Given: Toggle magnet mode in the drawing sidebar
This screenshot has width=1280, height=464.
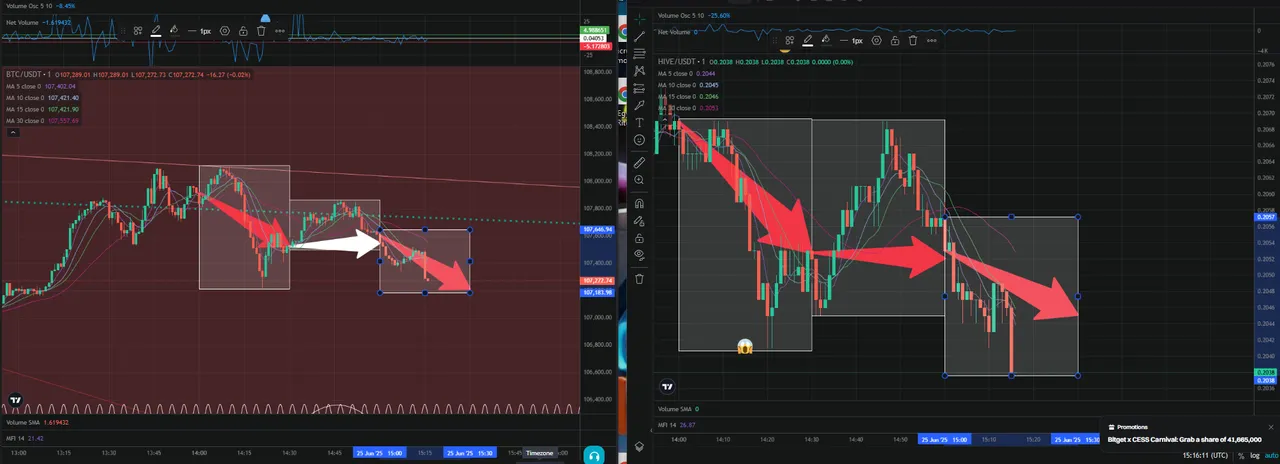Looking at the screenshot, I should 639,201.
